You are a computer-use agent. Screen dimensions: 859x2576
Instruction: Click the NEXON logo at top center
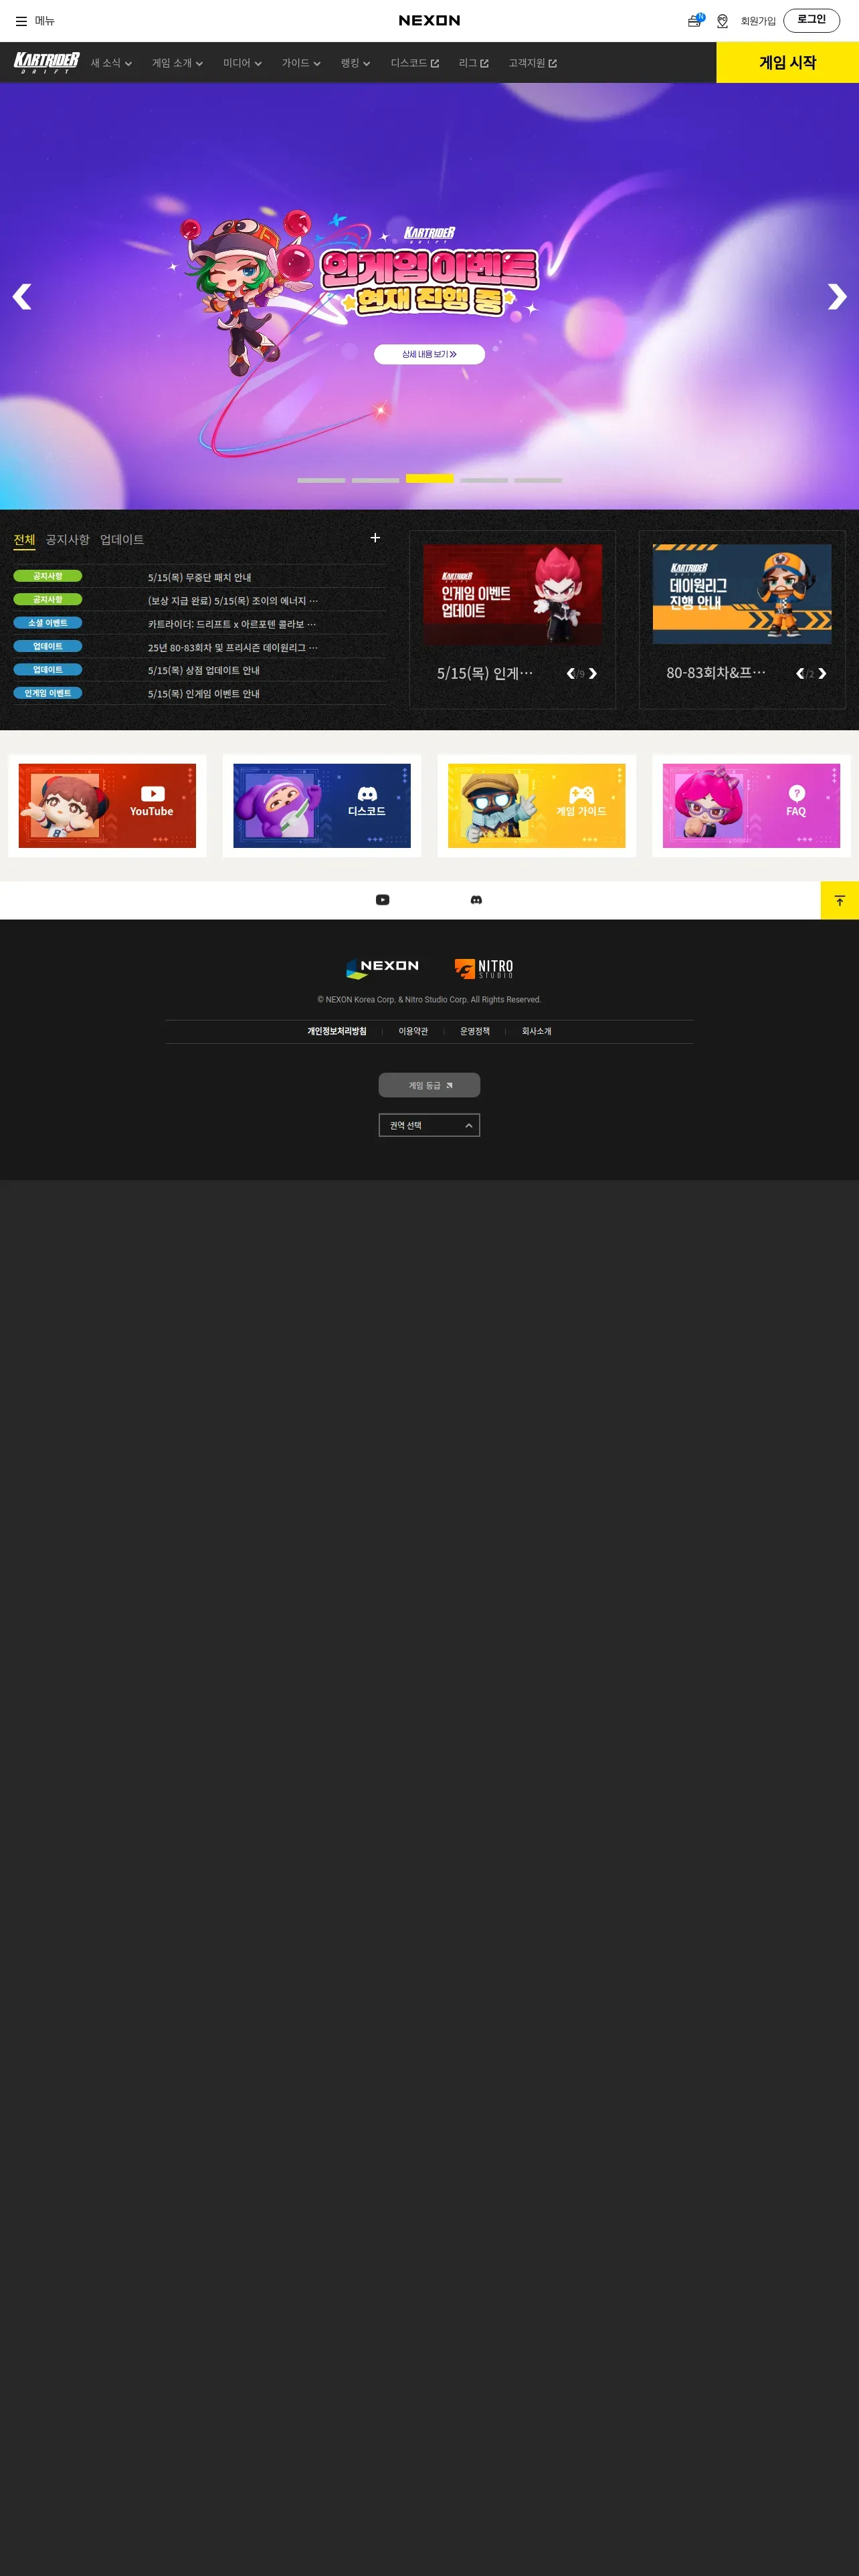point(429,20)
